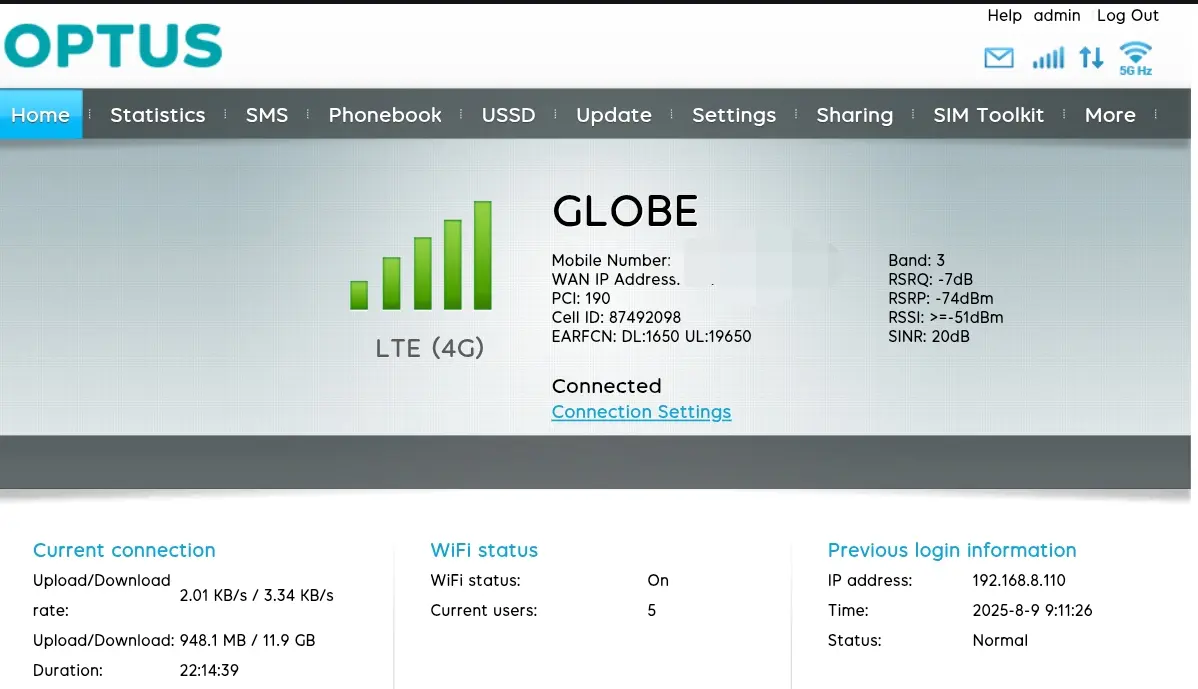Click the WAN IP Address label
Viewport: 1198px width, 689px height.
pyautogui.click(x=616, y=280)
